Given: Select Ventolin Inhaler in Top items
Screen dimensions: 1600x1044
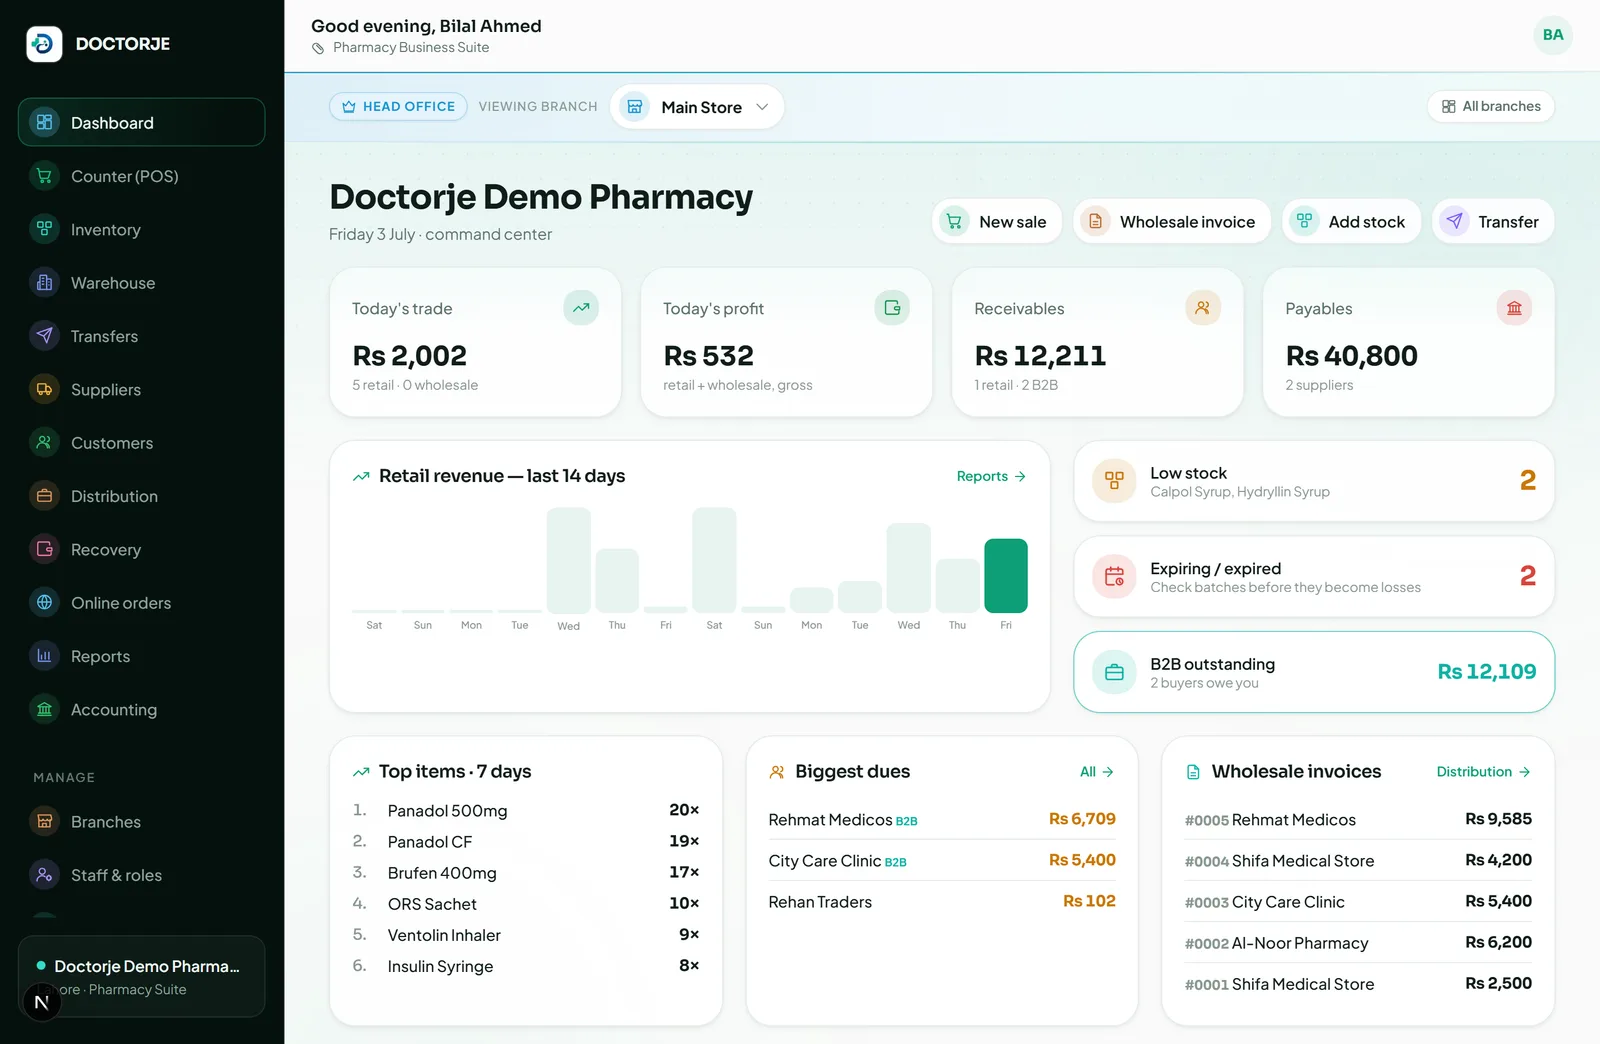Looking at the screenshot, I should [526, 934].
